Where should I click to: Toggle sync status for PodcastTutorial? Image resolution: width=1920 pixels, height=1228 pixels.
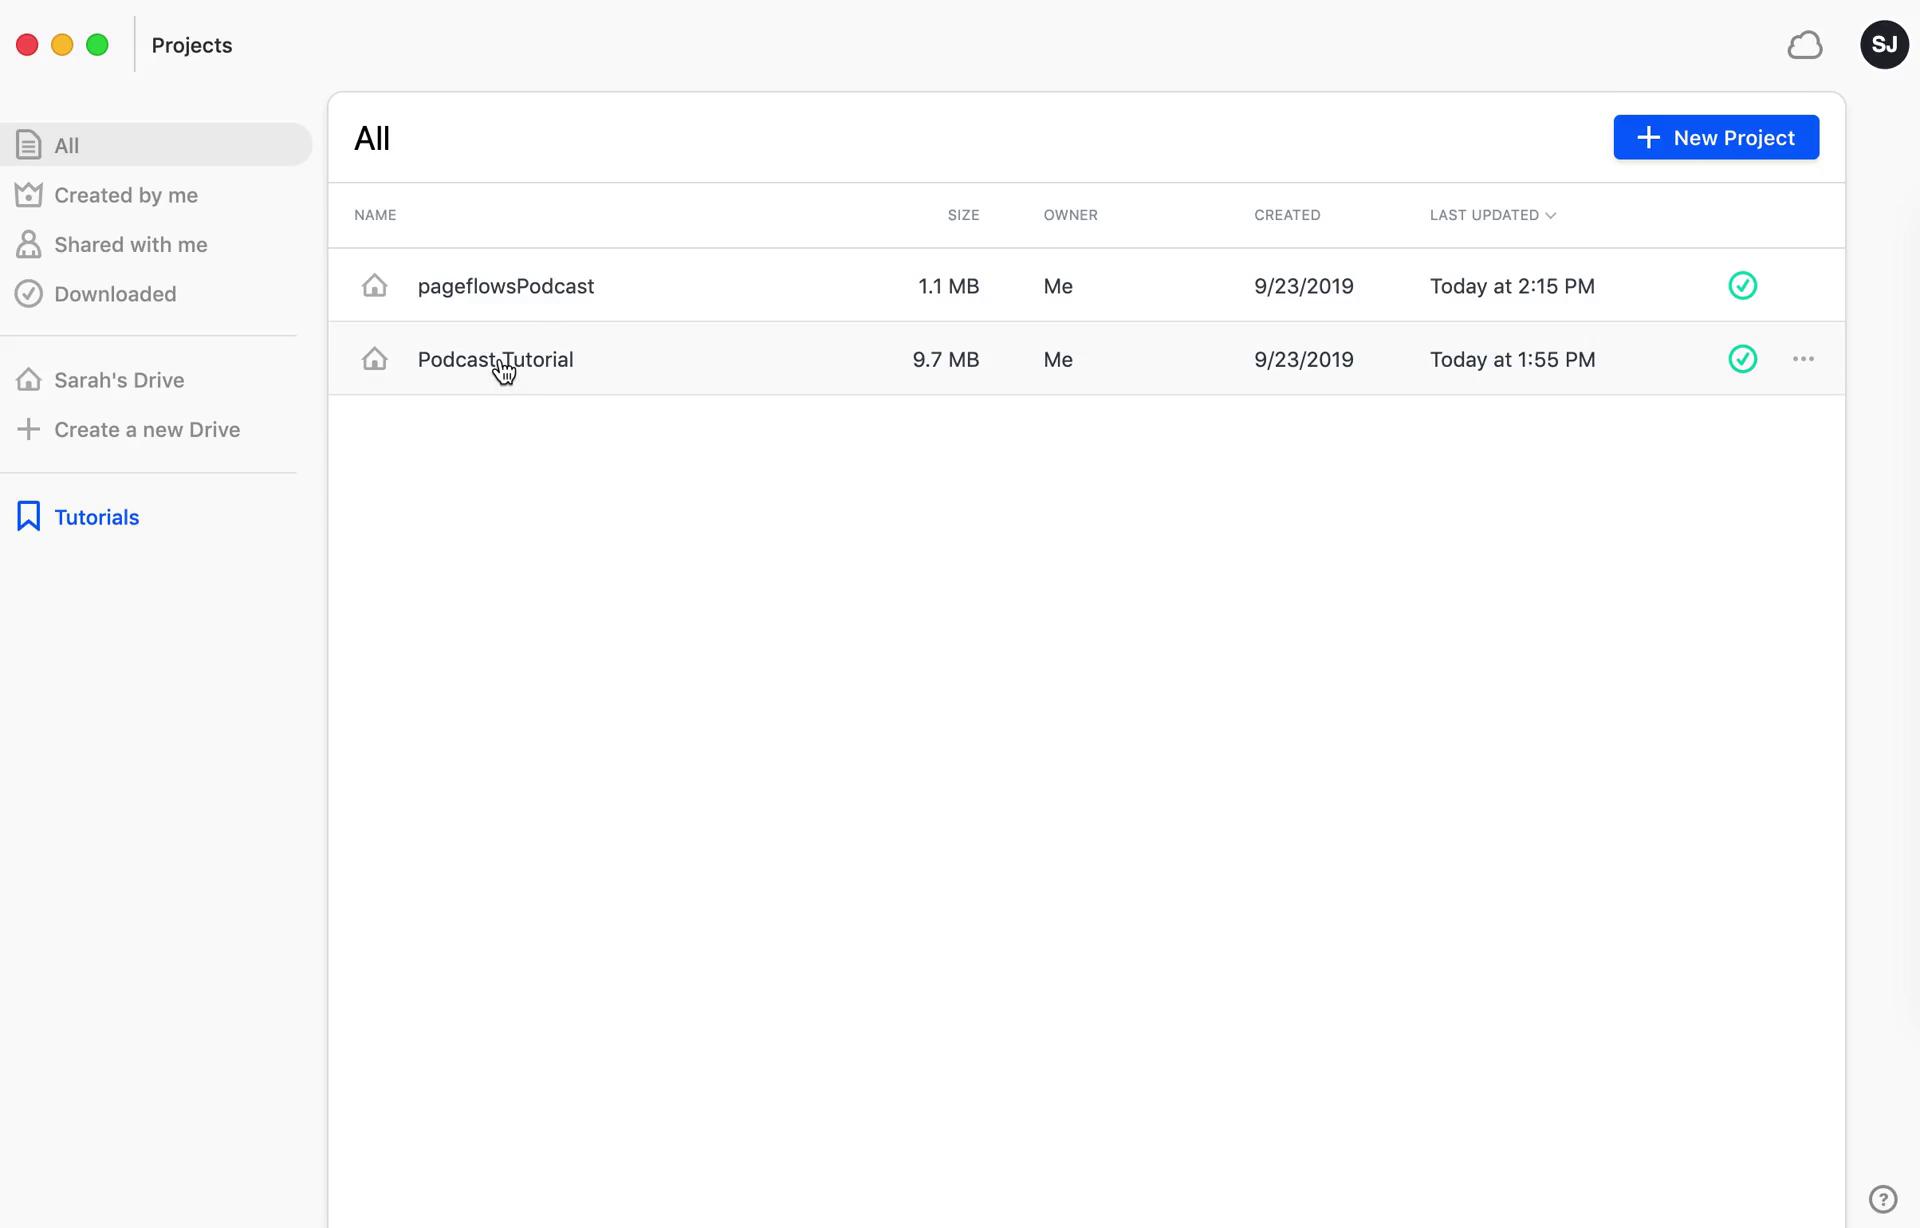(1744, 358)
